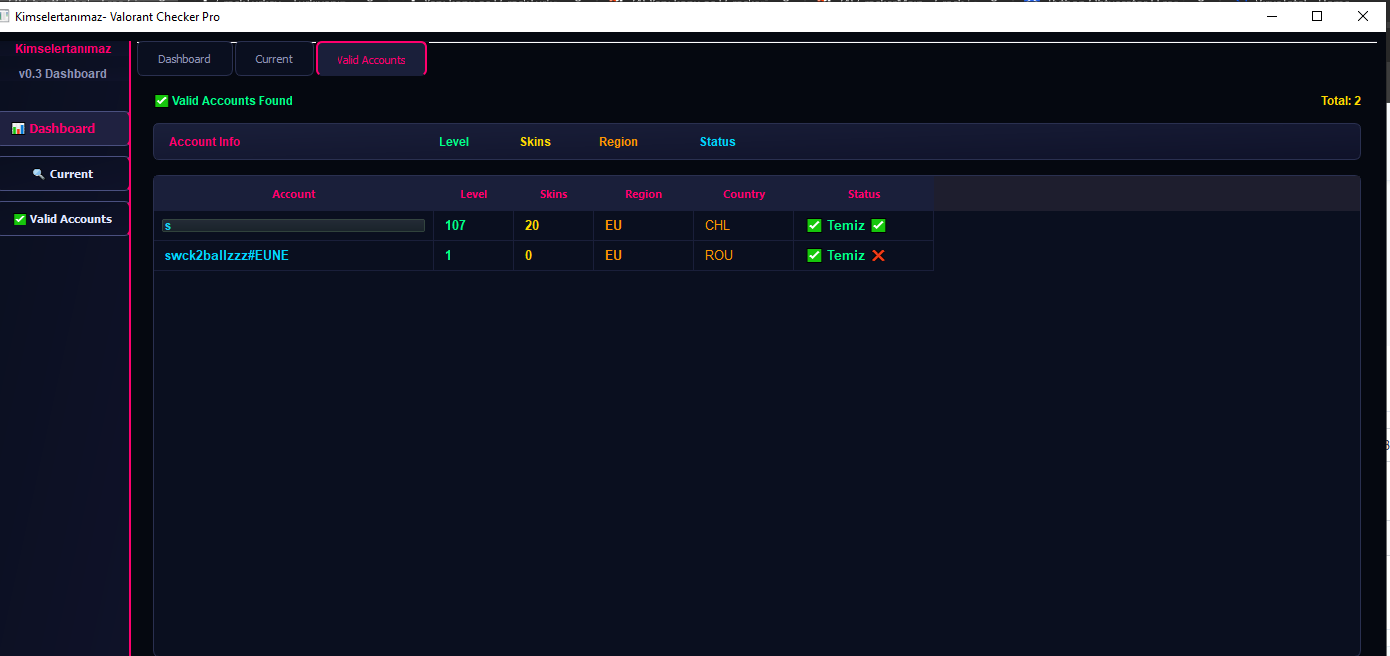
Task: Open the Current tab at top
Action: tap(274, 59)
